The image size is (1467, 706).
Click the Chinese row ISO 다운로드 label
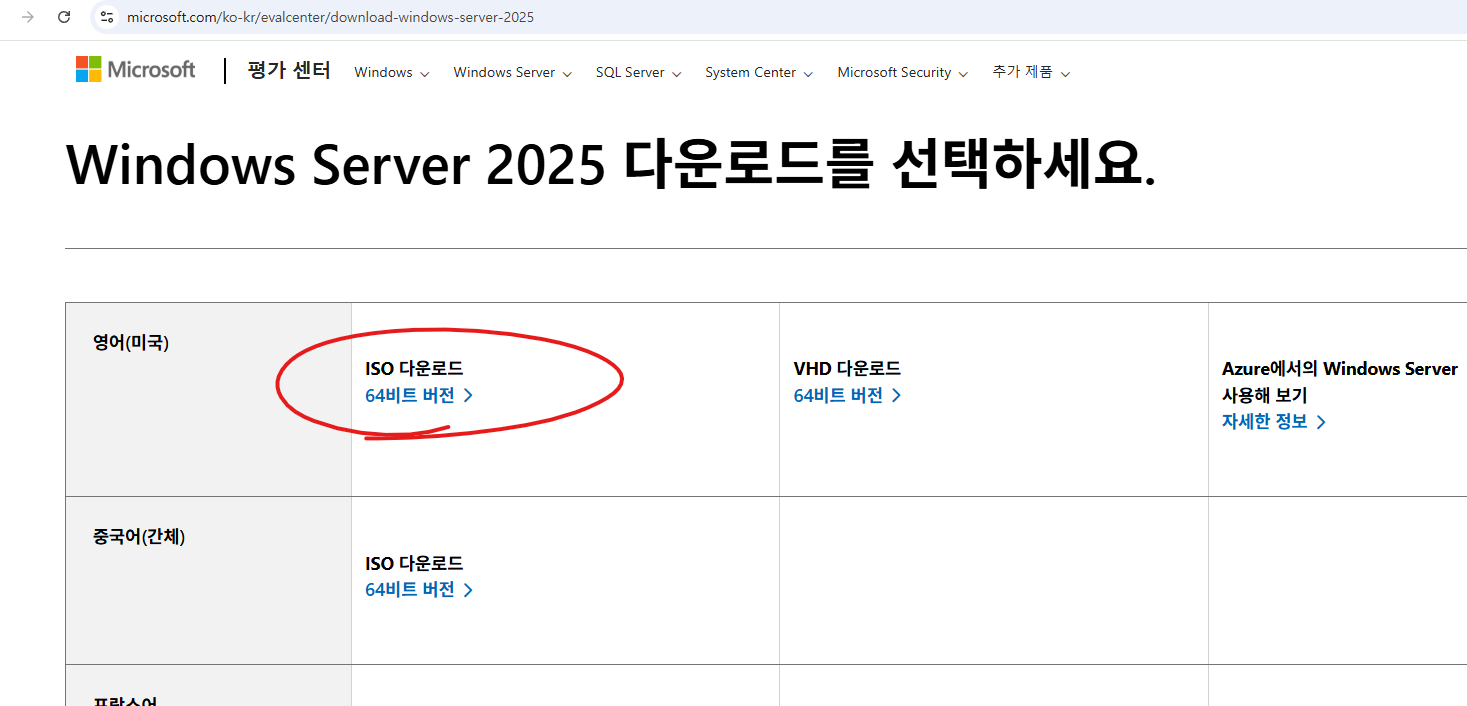414,563
